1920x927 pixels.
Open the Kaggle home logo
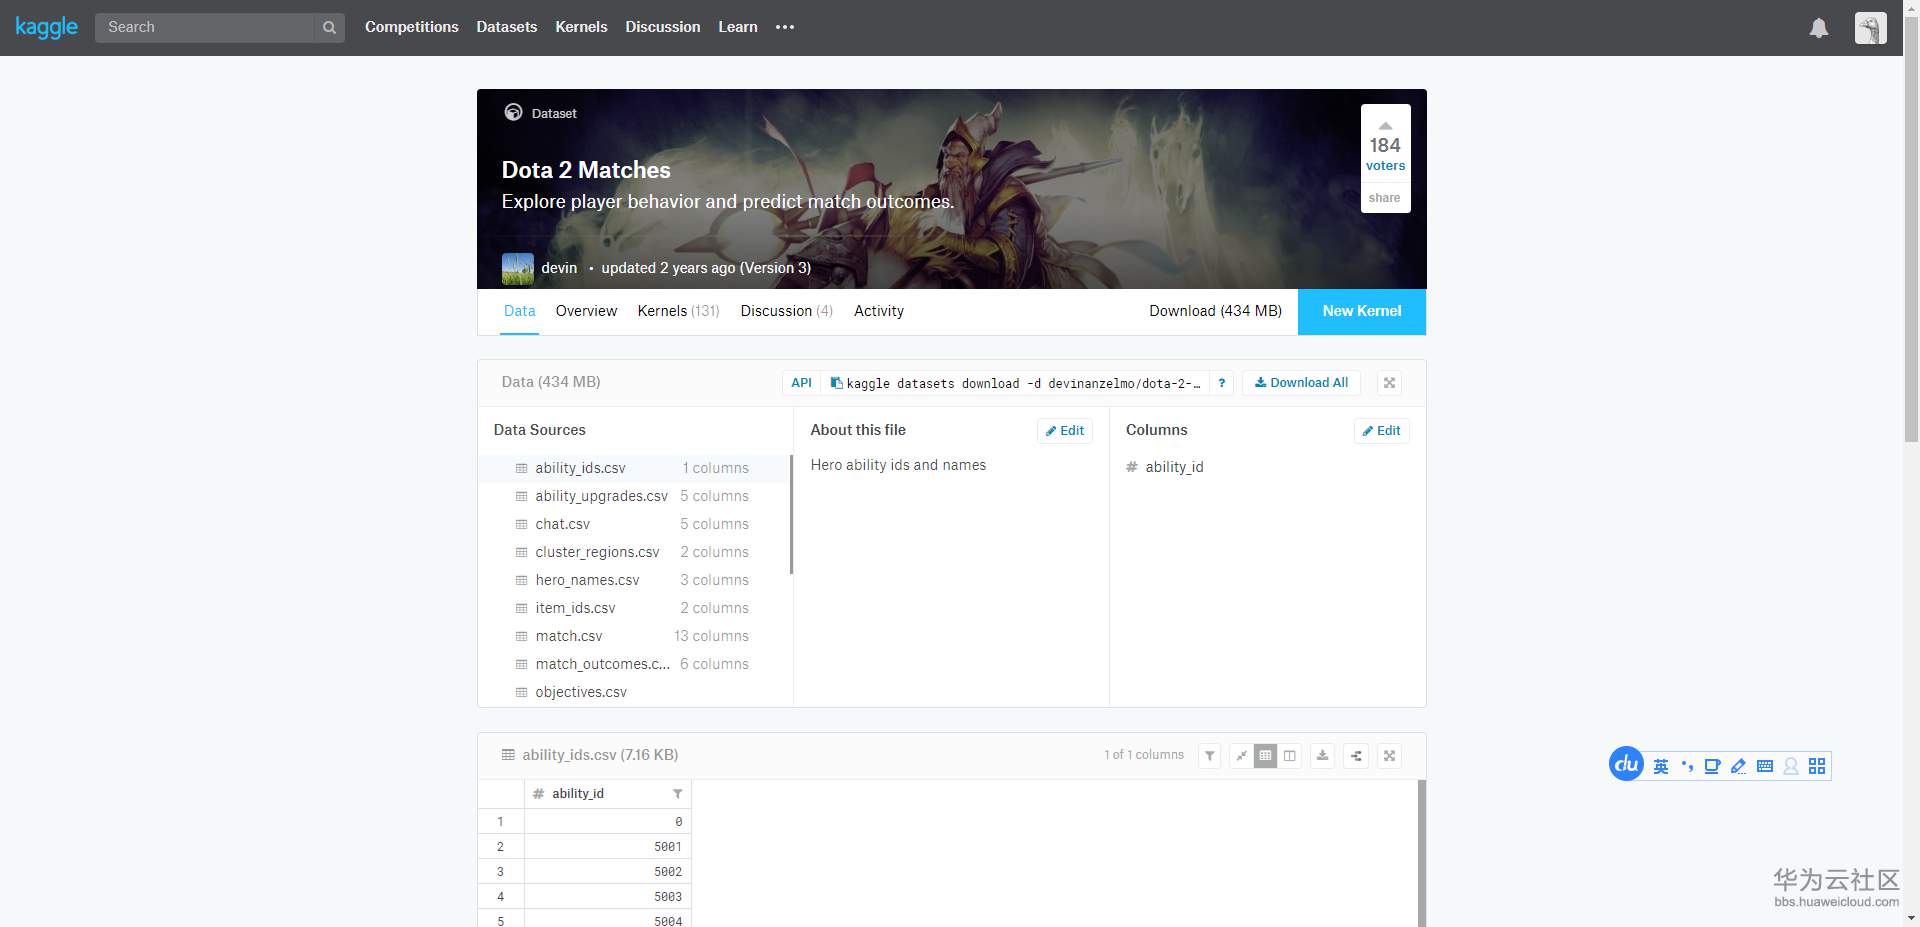[47, 27]
